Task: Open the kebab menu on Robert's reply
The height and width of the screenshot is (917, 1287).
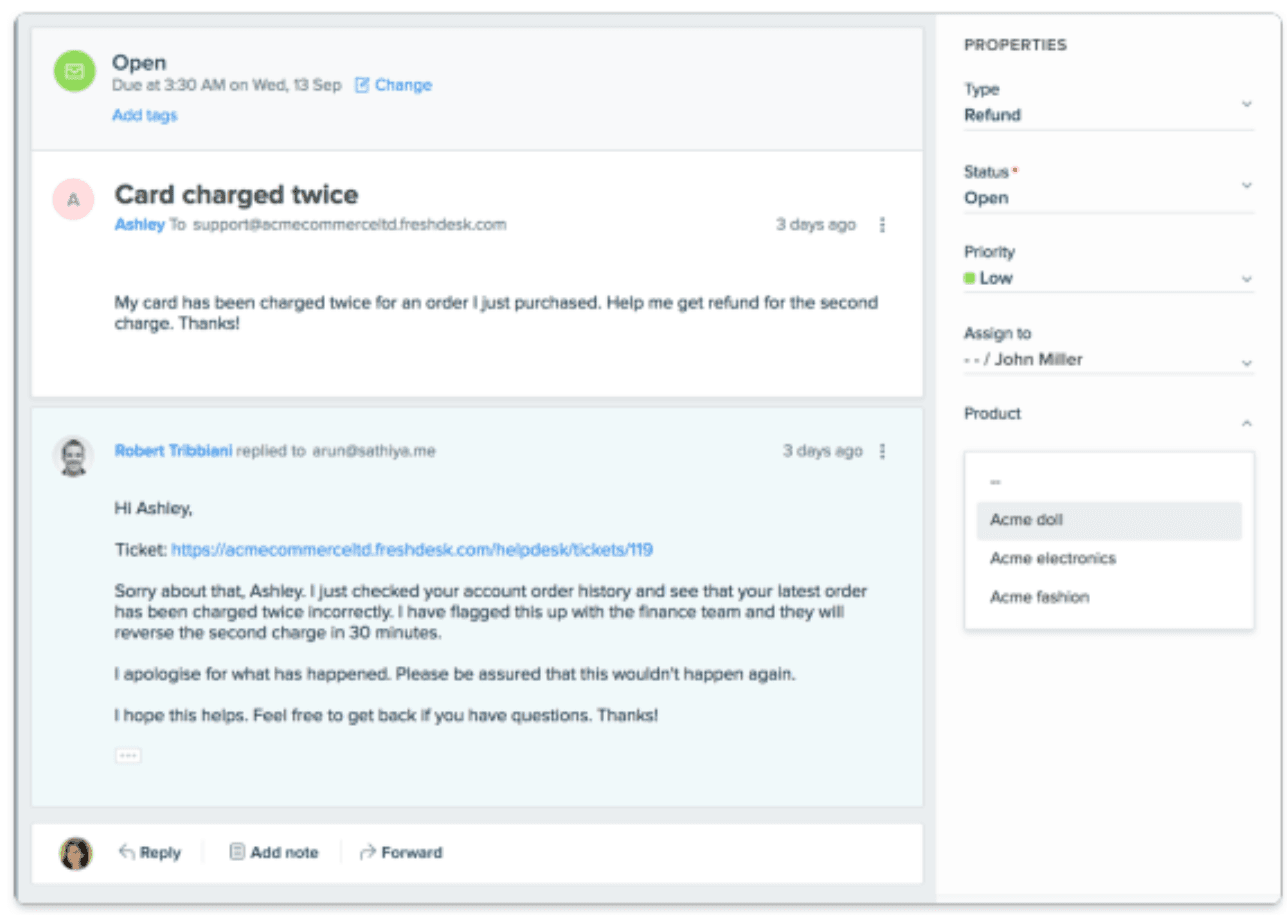Action: point(882,451)
